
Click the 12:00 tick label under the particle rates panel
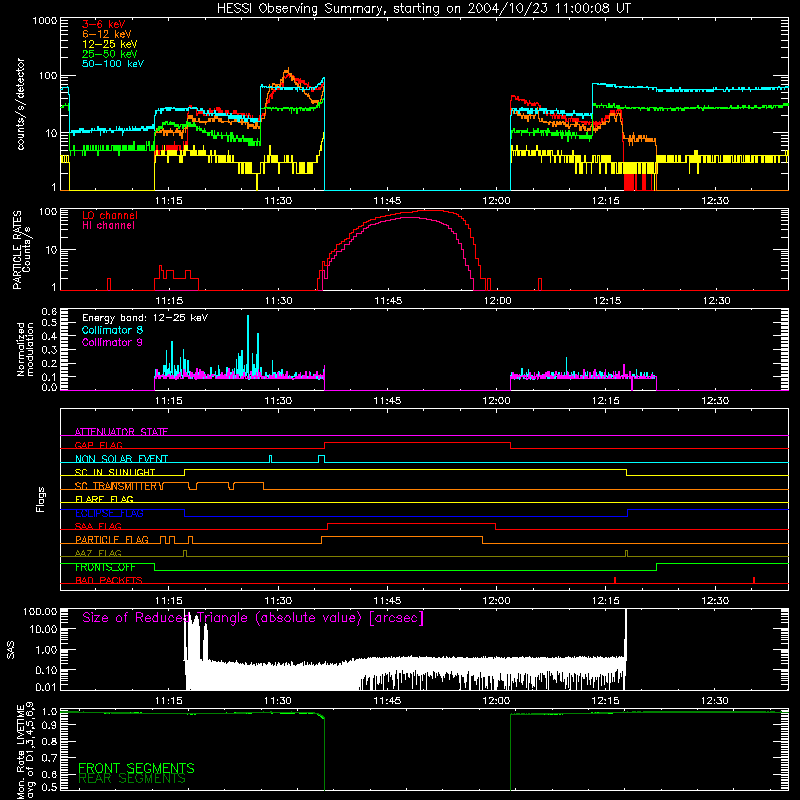pyautogui.click(x=497, y=301)
